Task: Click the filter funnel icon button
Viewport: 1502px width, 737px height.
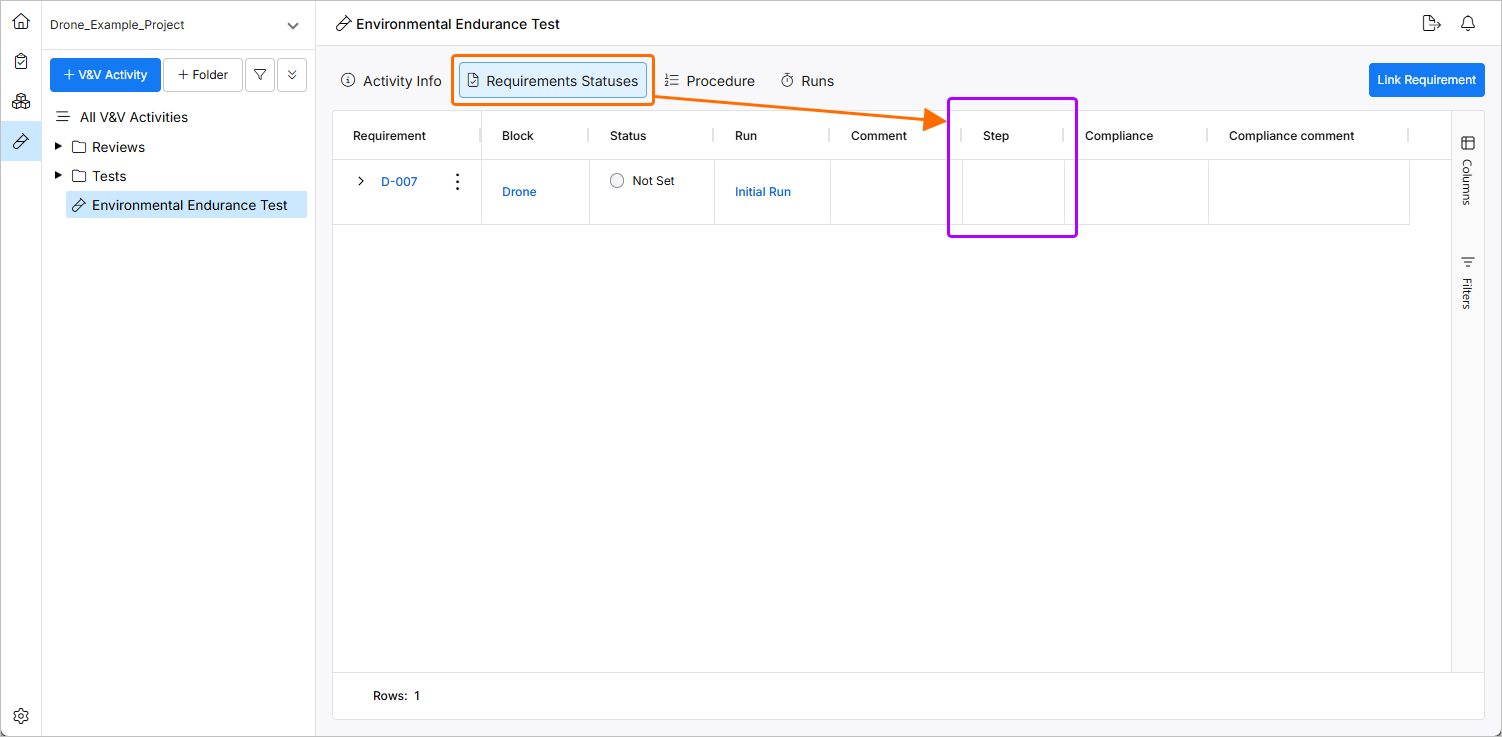Action: coord(260,75)
